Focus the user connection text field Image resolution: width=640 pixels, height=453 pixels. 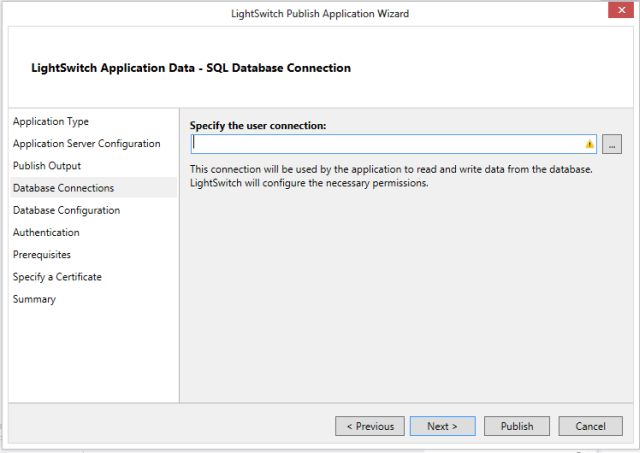[390, 144]
